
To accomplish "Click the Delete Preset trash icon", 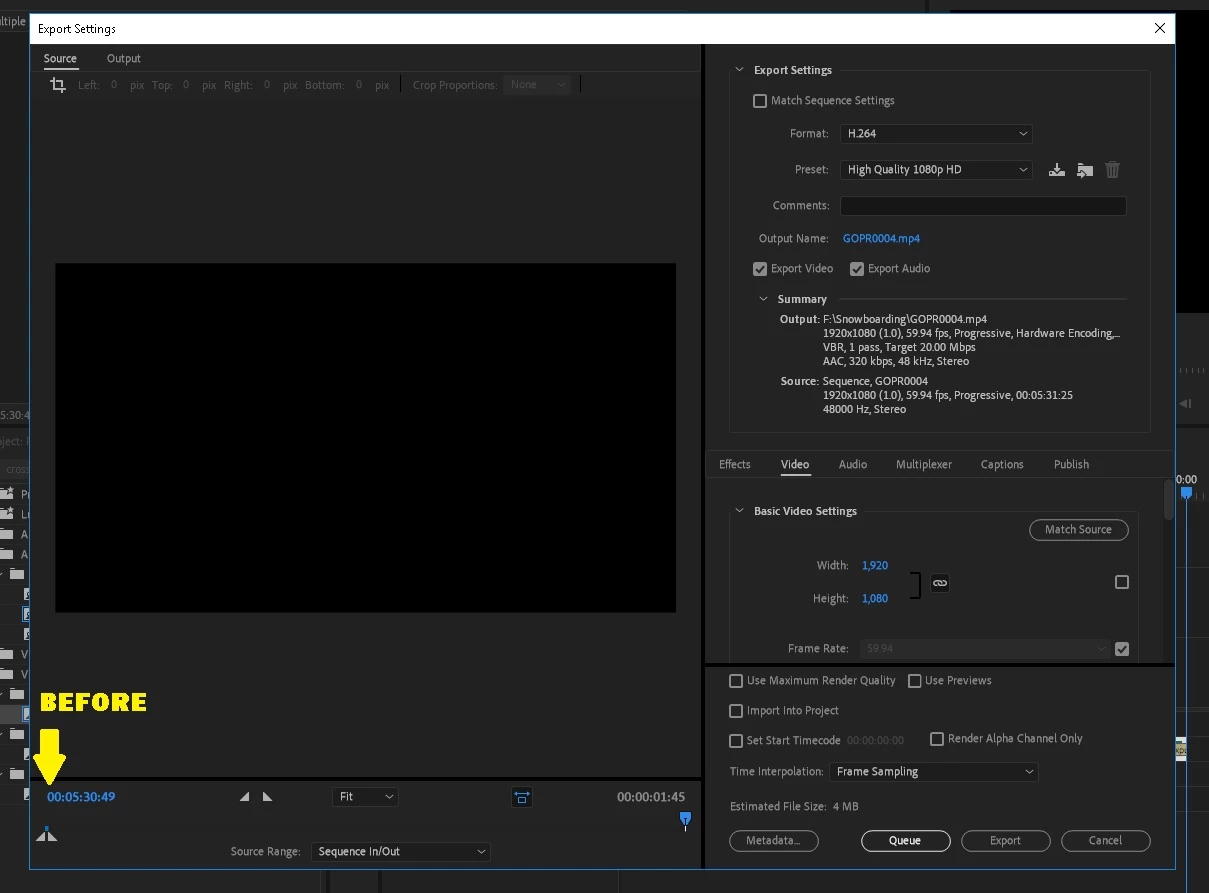I will coord(1112,170).
